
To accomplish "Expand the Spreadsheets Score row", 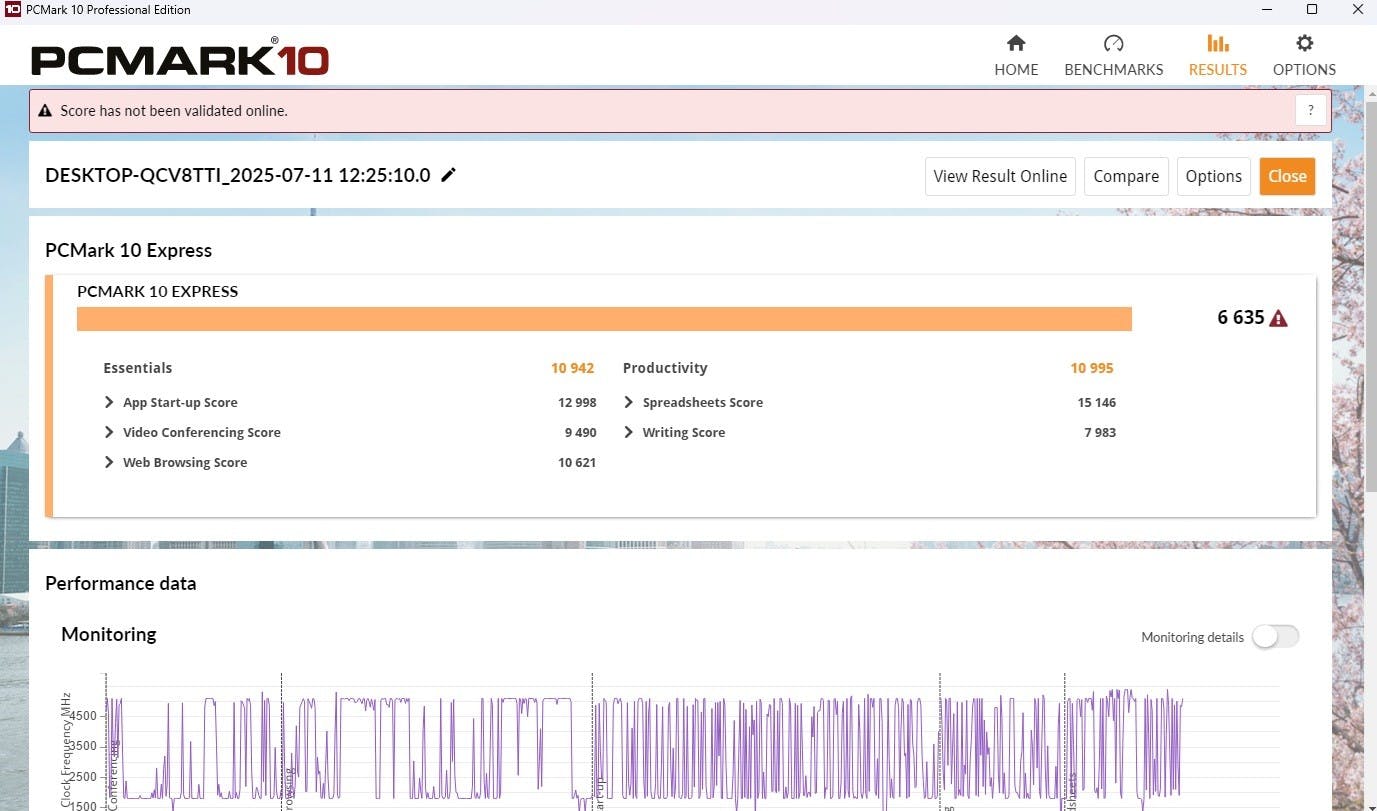I will [628, 402].
